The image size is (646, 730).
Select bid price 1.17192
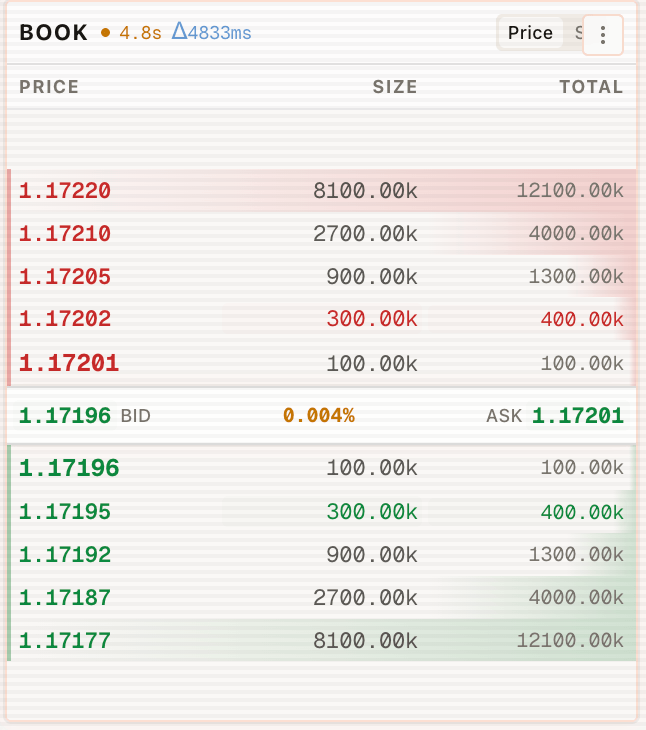[65, 555]
